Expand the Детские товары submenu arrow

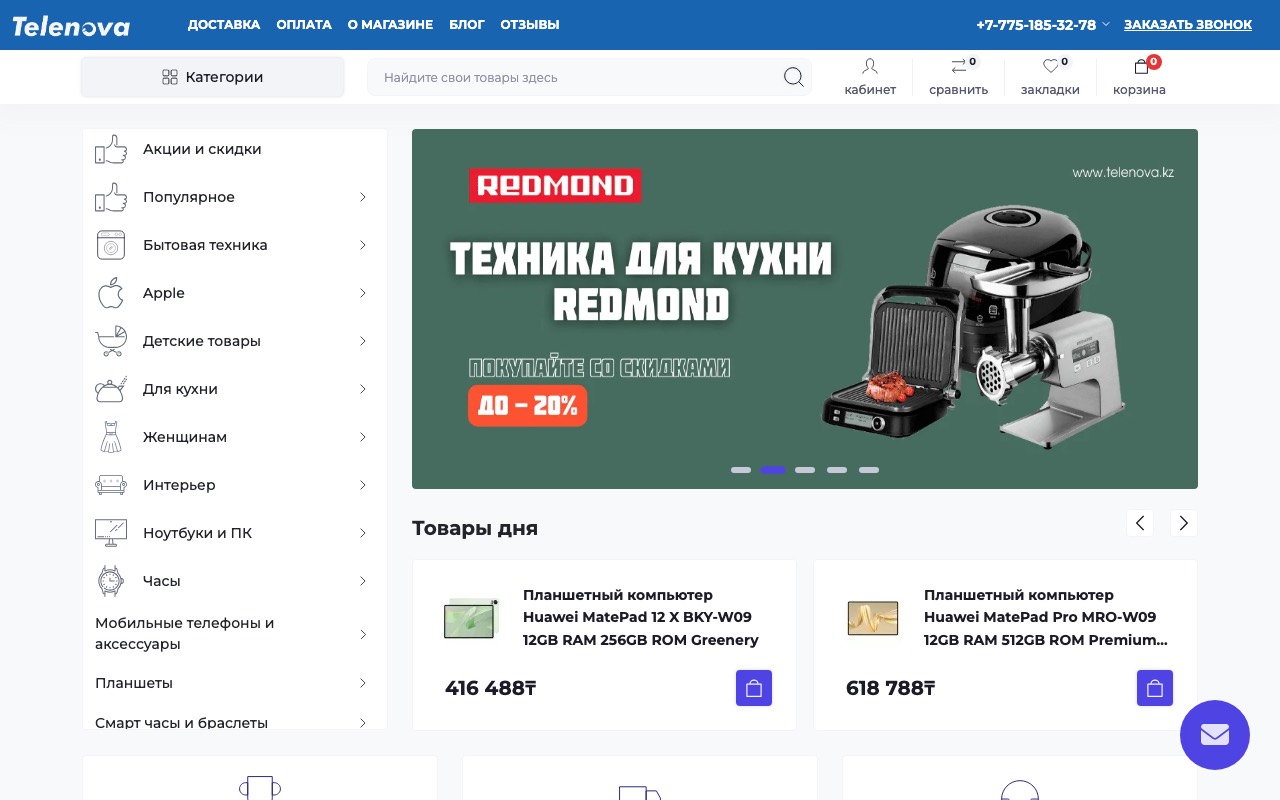click(x=363, y=341)
